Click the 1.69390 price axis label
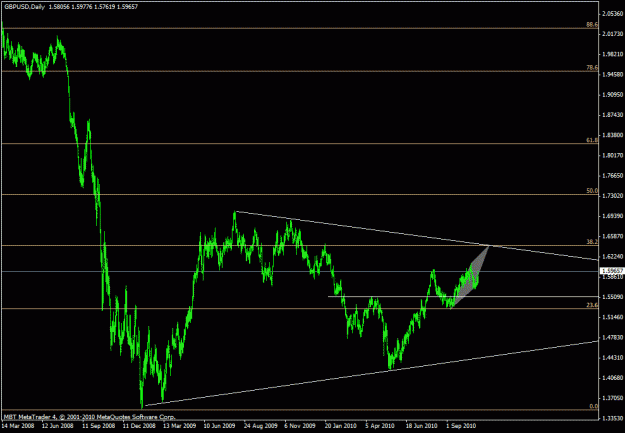The width and height of the screenshot is (625, 433). [x=613, y=216]
